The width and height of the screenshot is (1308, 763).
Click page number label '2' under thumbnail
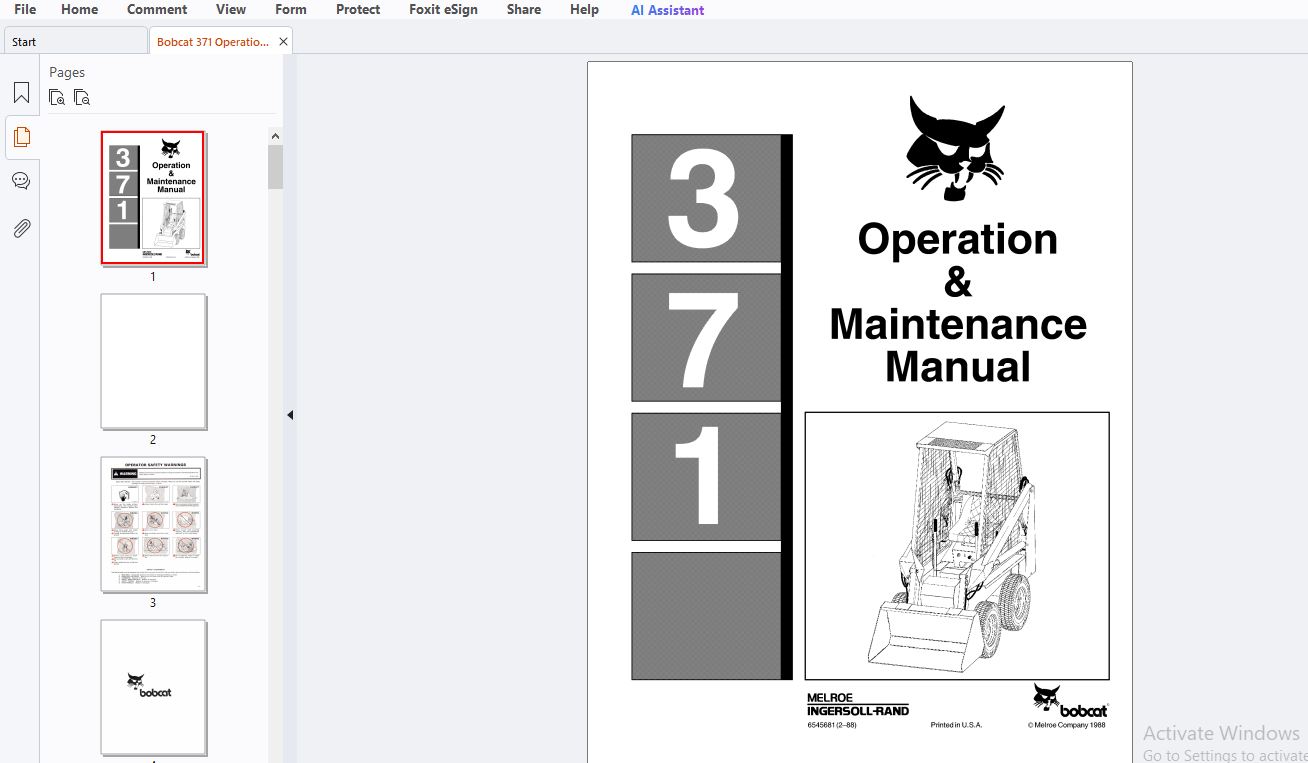(x=153, y=440)
